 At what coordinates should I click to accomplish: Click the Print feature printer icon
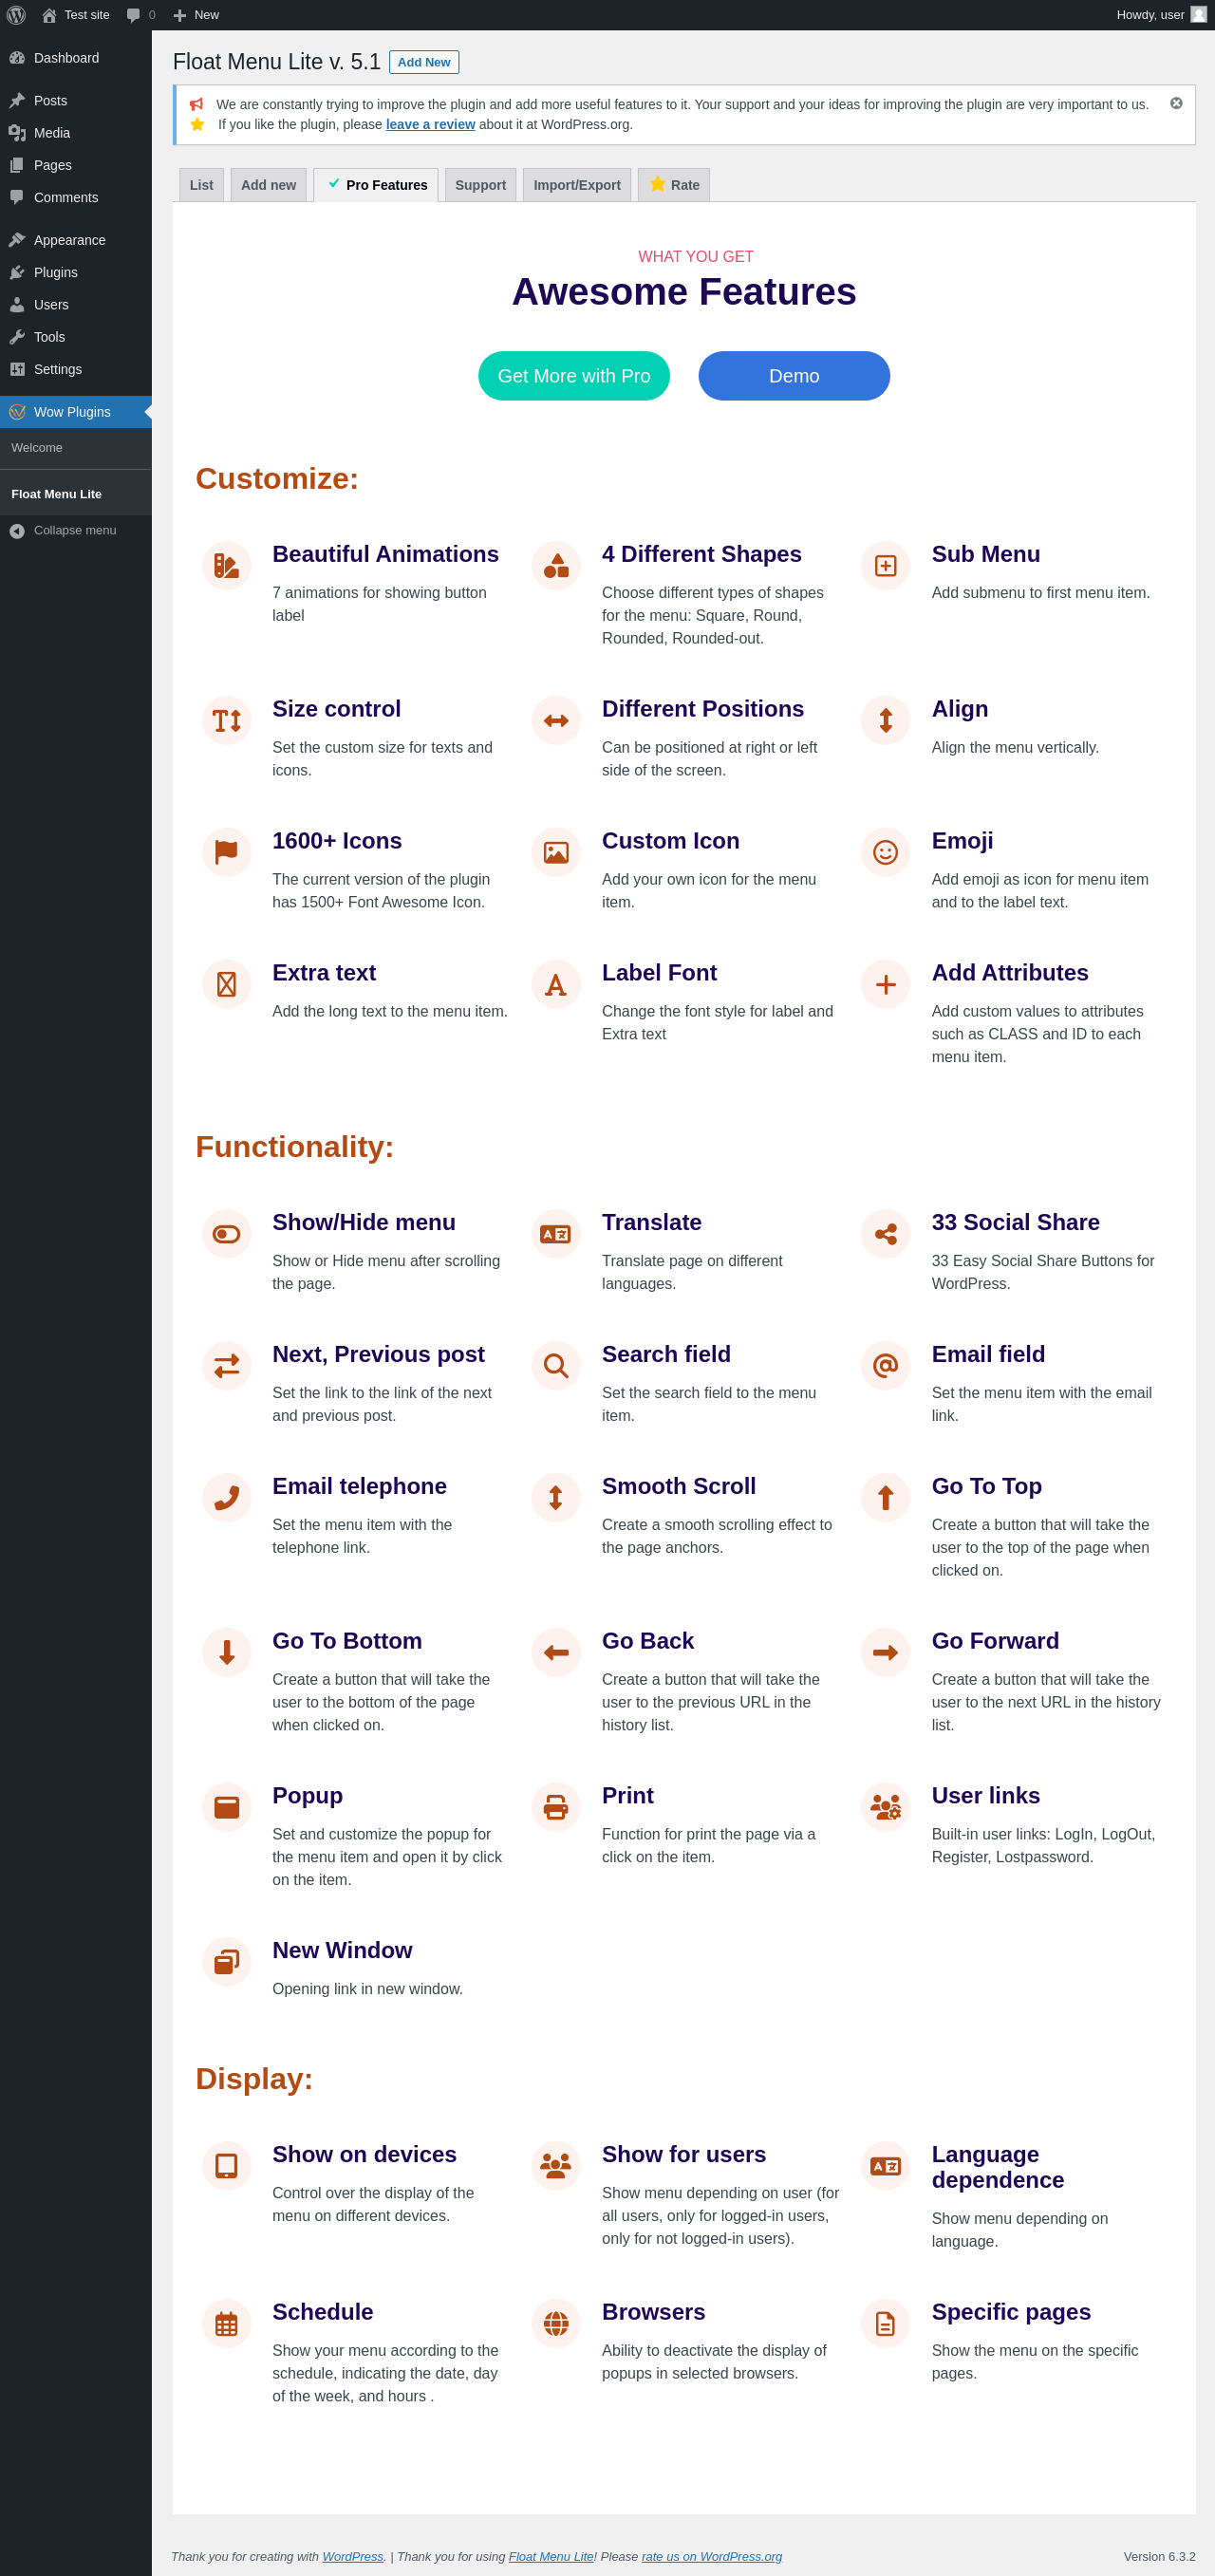point(556,1807)
